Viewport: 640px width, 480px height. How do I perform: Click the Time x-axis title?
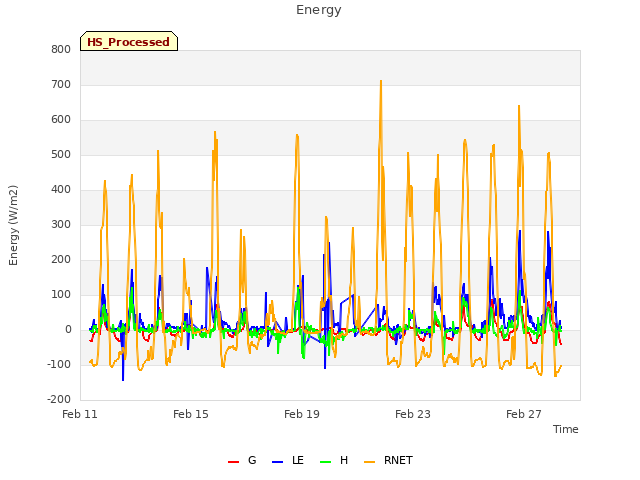(x=566, y=429)
